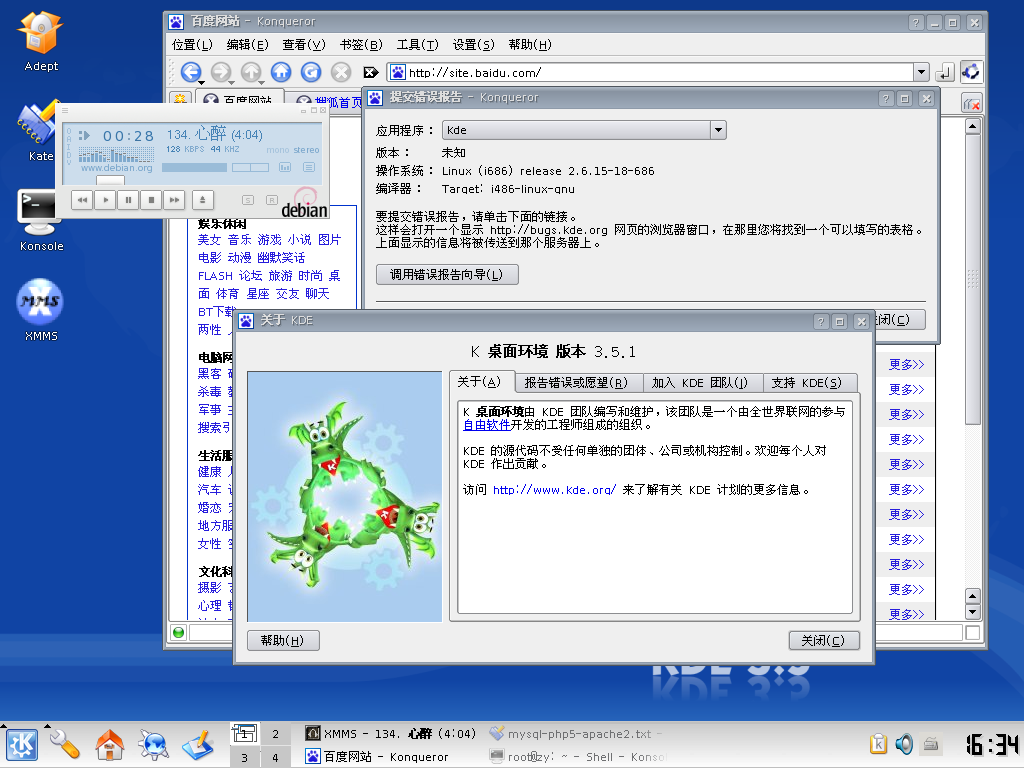
Task: Click the K Menu button in the panel
Action: (x=22, y=744)
